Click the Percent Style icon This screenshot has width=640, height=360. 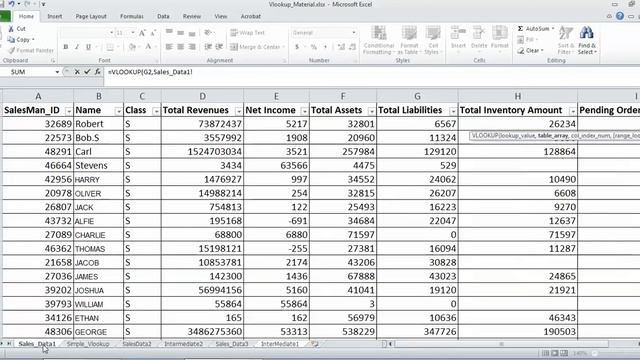(313, 47)
